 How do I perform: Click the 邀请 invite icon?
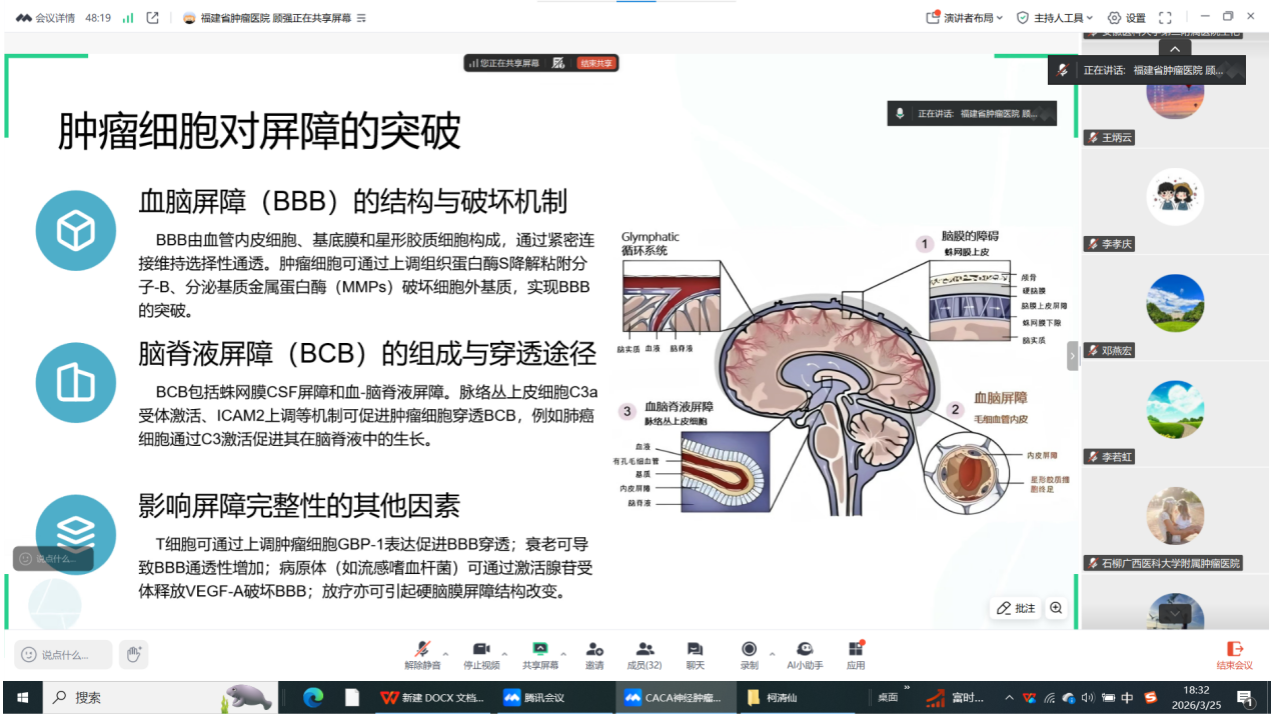click(595, 650)
